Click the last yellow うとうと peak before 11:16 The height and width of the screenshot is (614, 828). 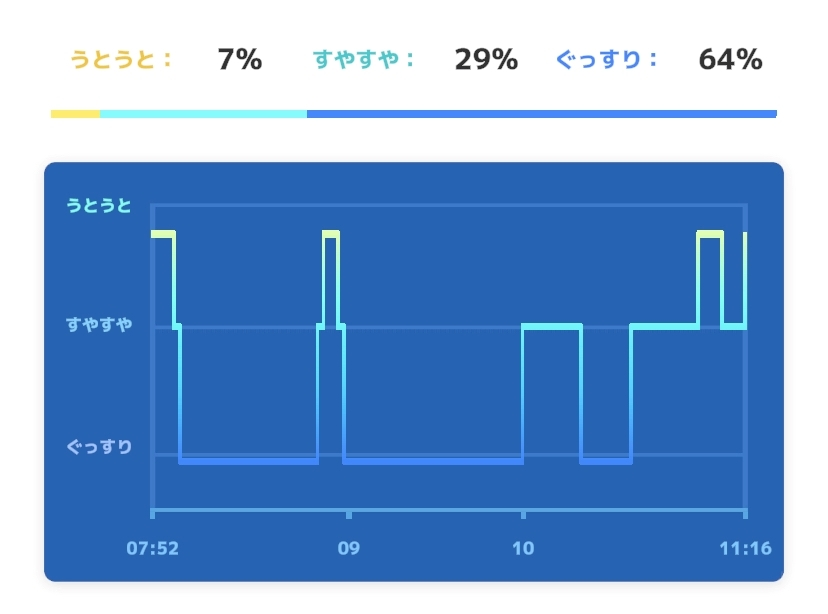(x=709, y=234)
